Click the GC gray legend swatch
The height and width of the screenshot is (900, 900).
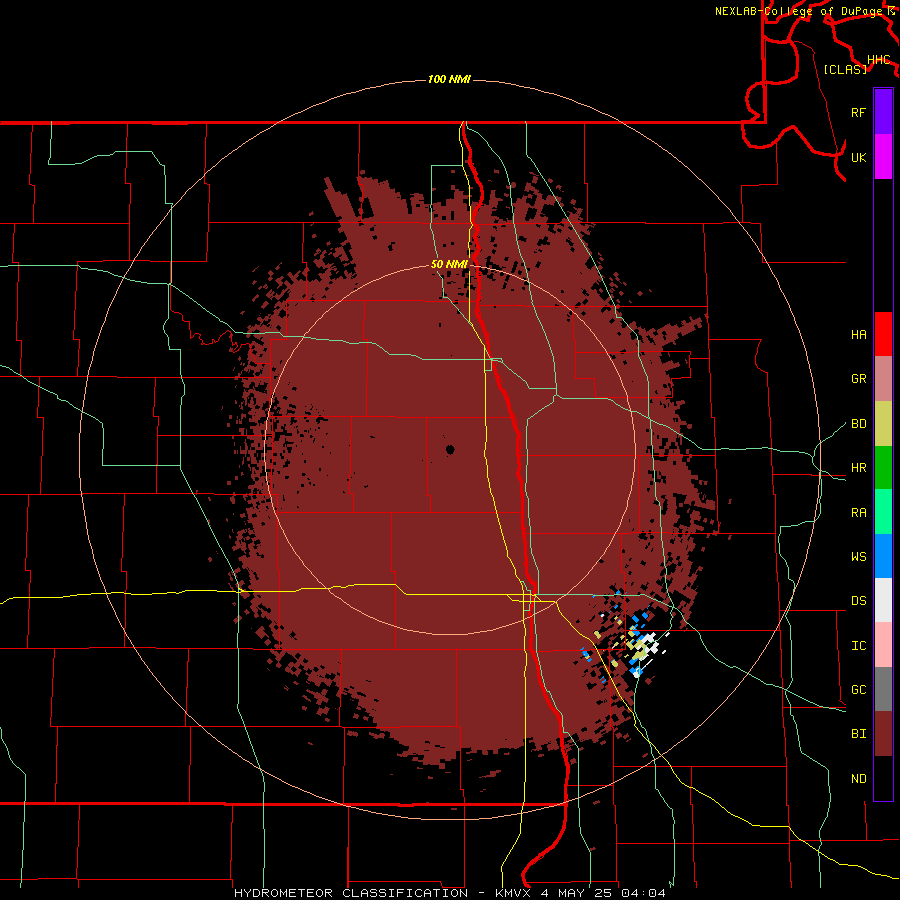pos(883,689)
